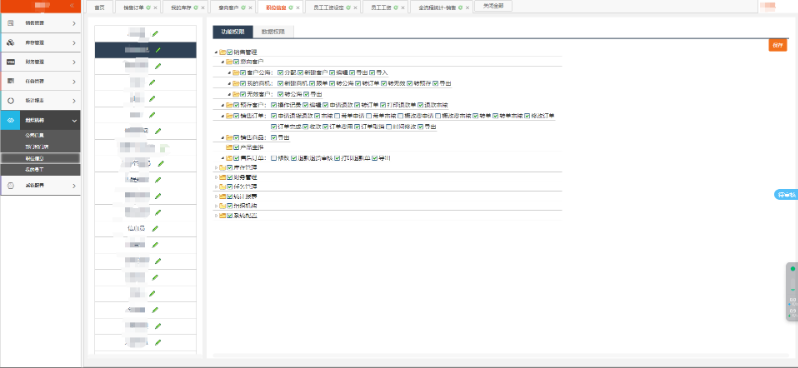The width and height of the screenshot is (798, 368).
Task: Refresh the 职位信息 tab via its green icon
Action: 291,8
